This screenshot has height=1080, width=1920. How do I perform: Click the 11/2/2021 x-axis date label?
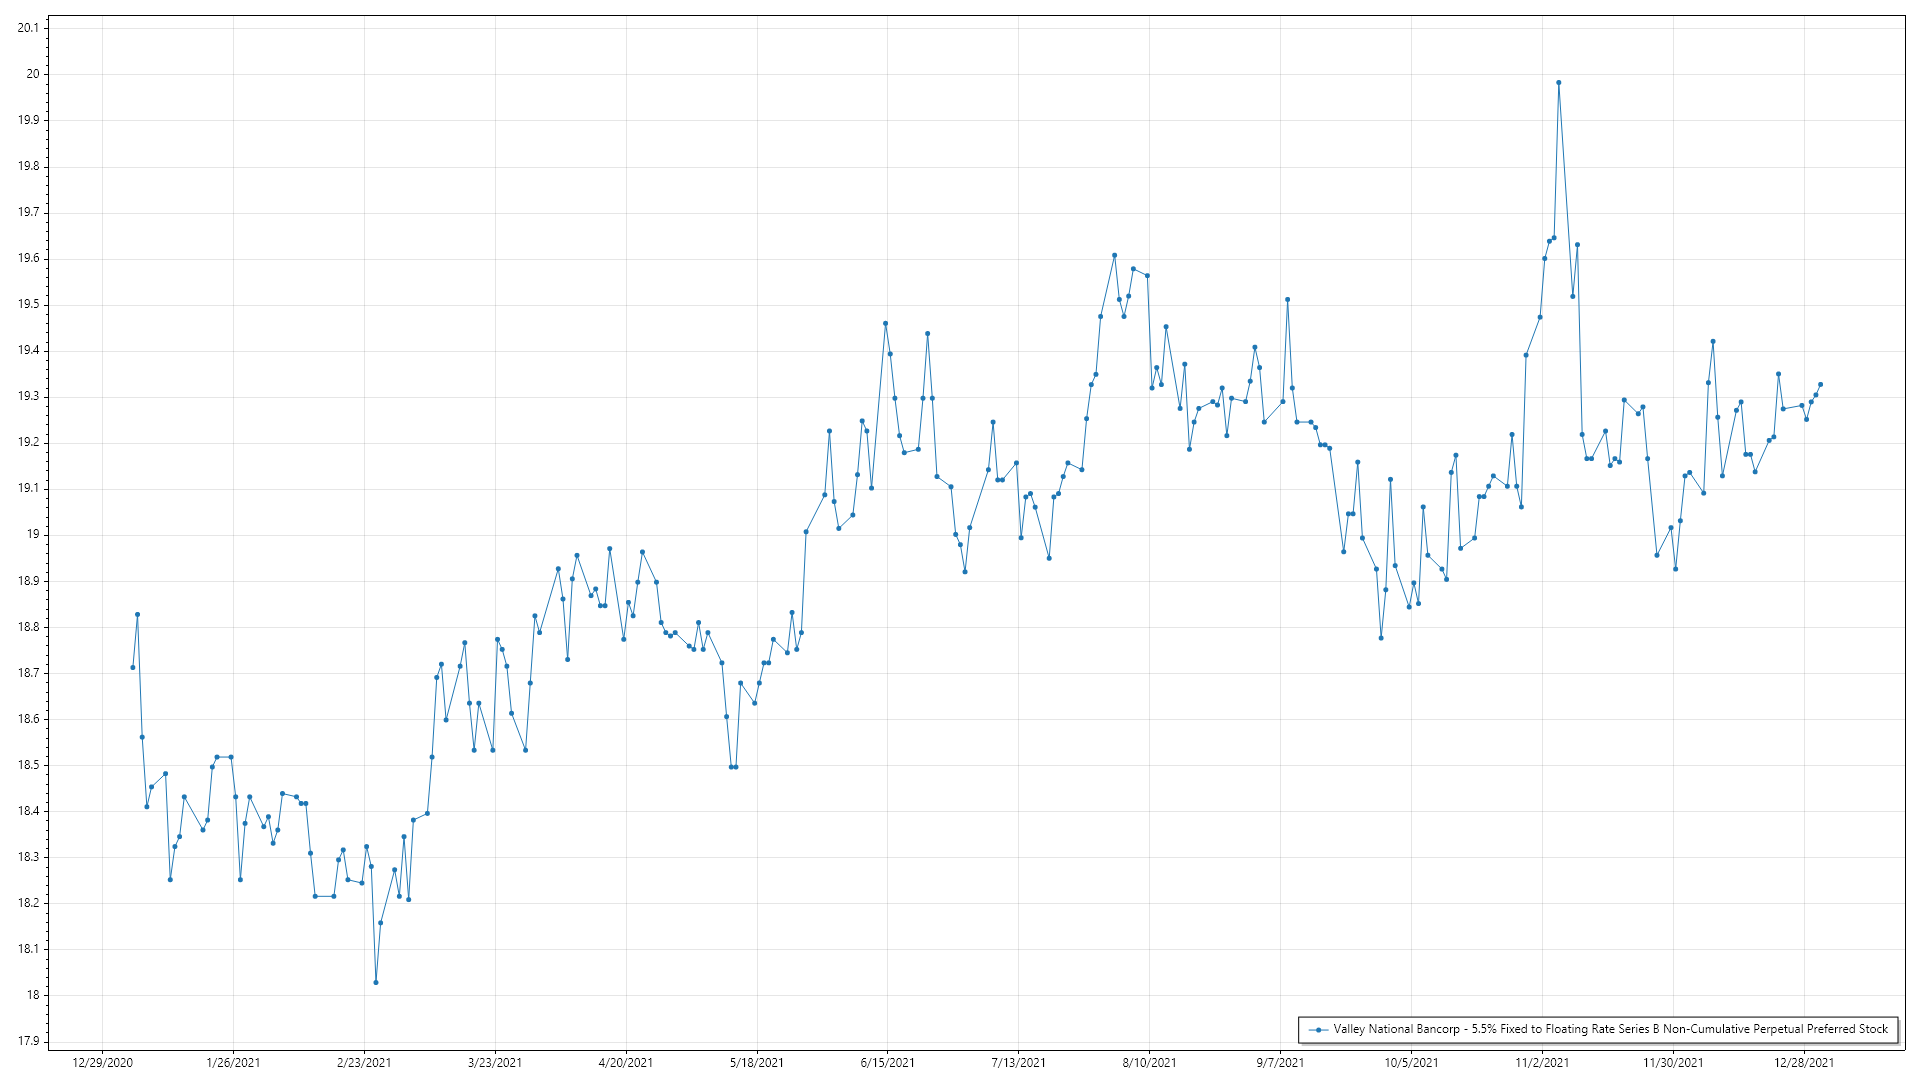click(x=1542, y=1062)
